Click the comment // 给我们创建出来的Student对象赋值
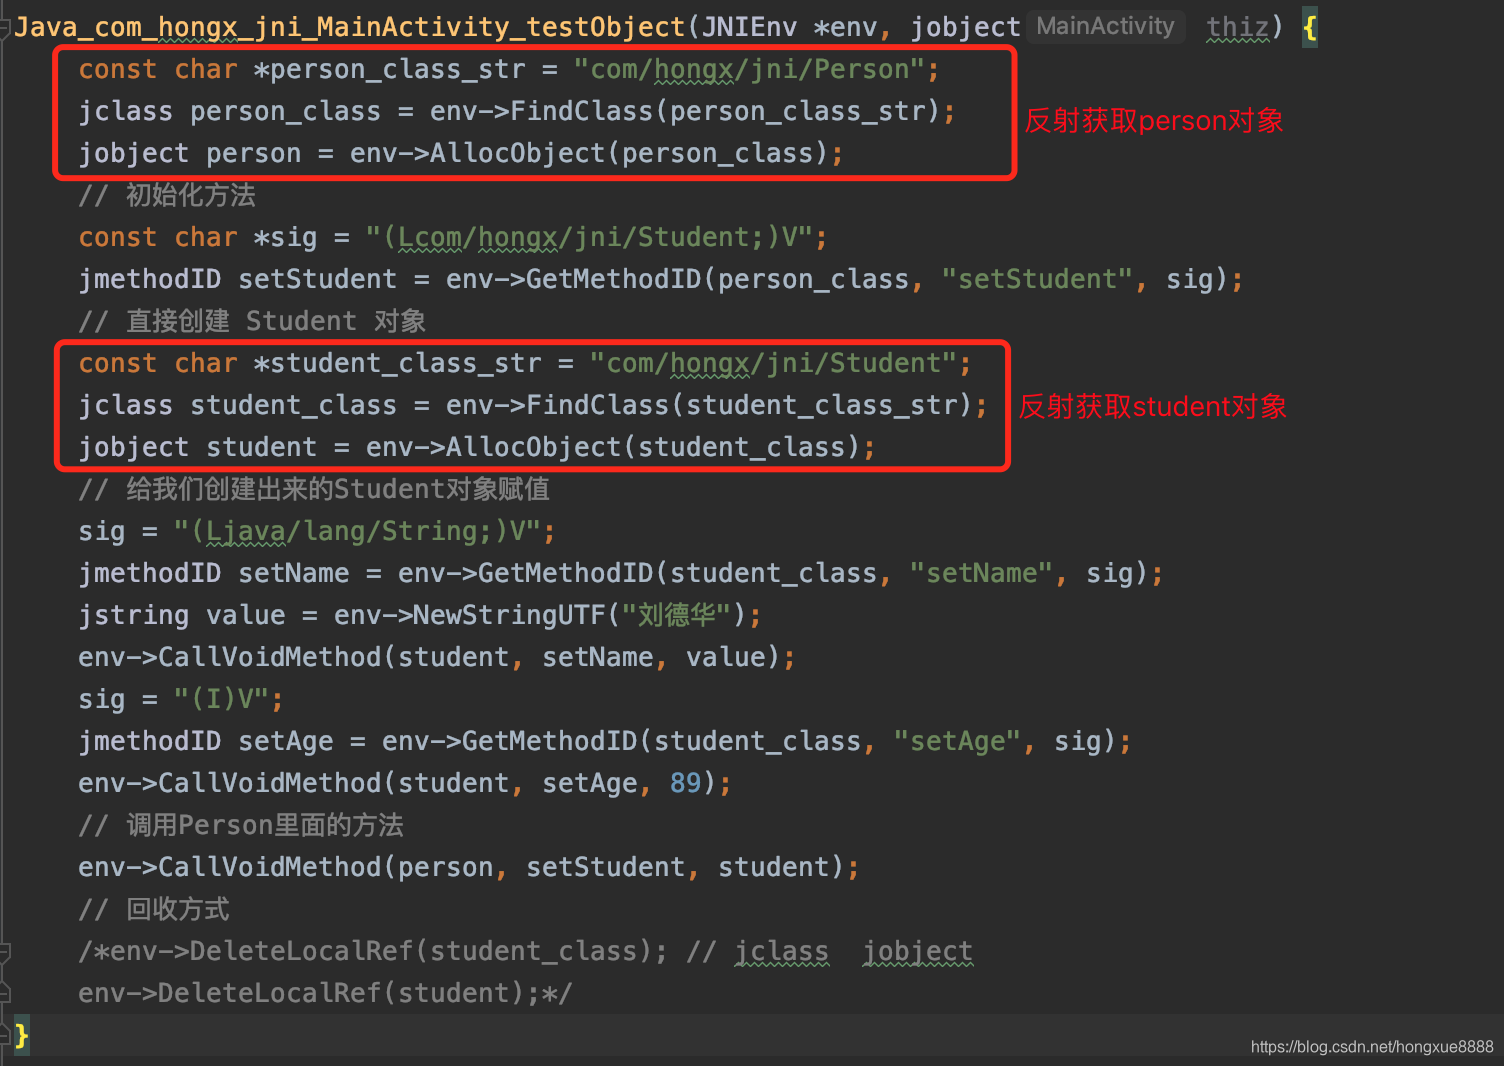 pos(314,489)
